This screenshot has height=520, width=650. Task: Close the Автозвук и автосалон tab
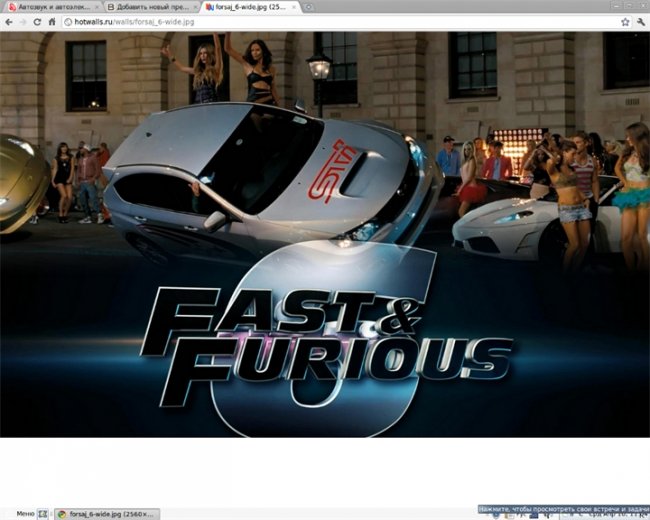click(95, 7)
